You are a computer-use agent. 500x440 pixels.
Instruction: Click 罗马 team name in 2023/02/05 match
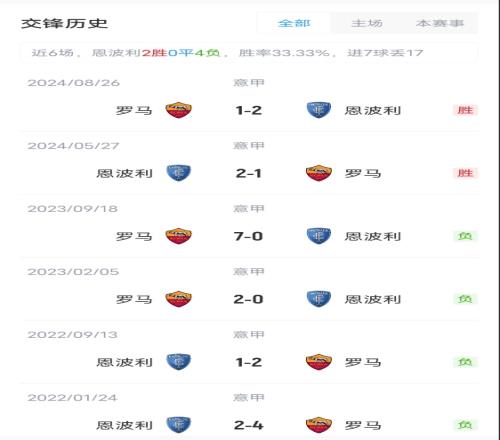[x=134, y=299]
